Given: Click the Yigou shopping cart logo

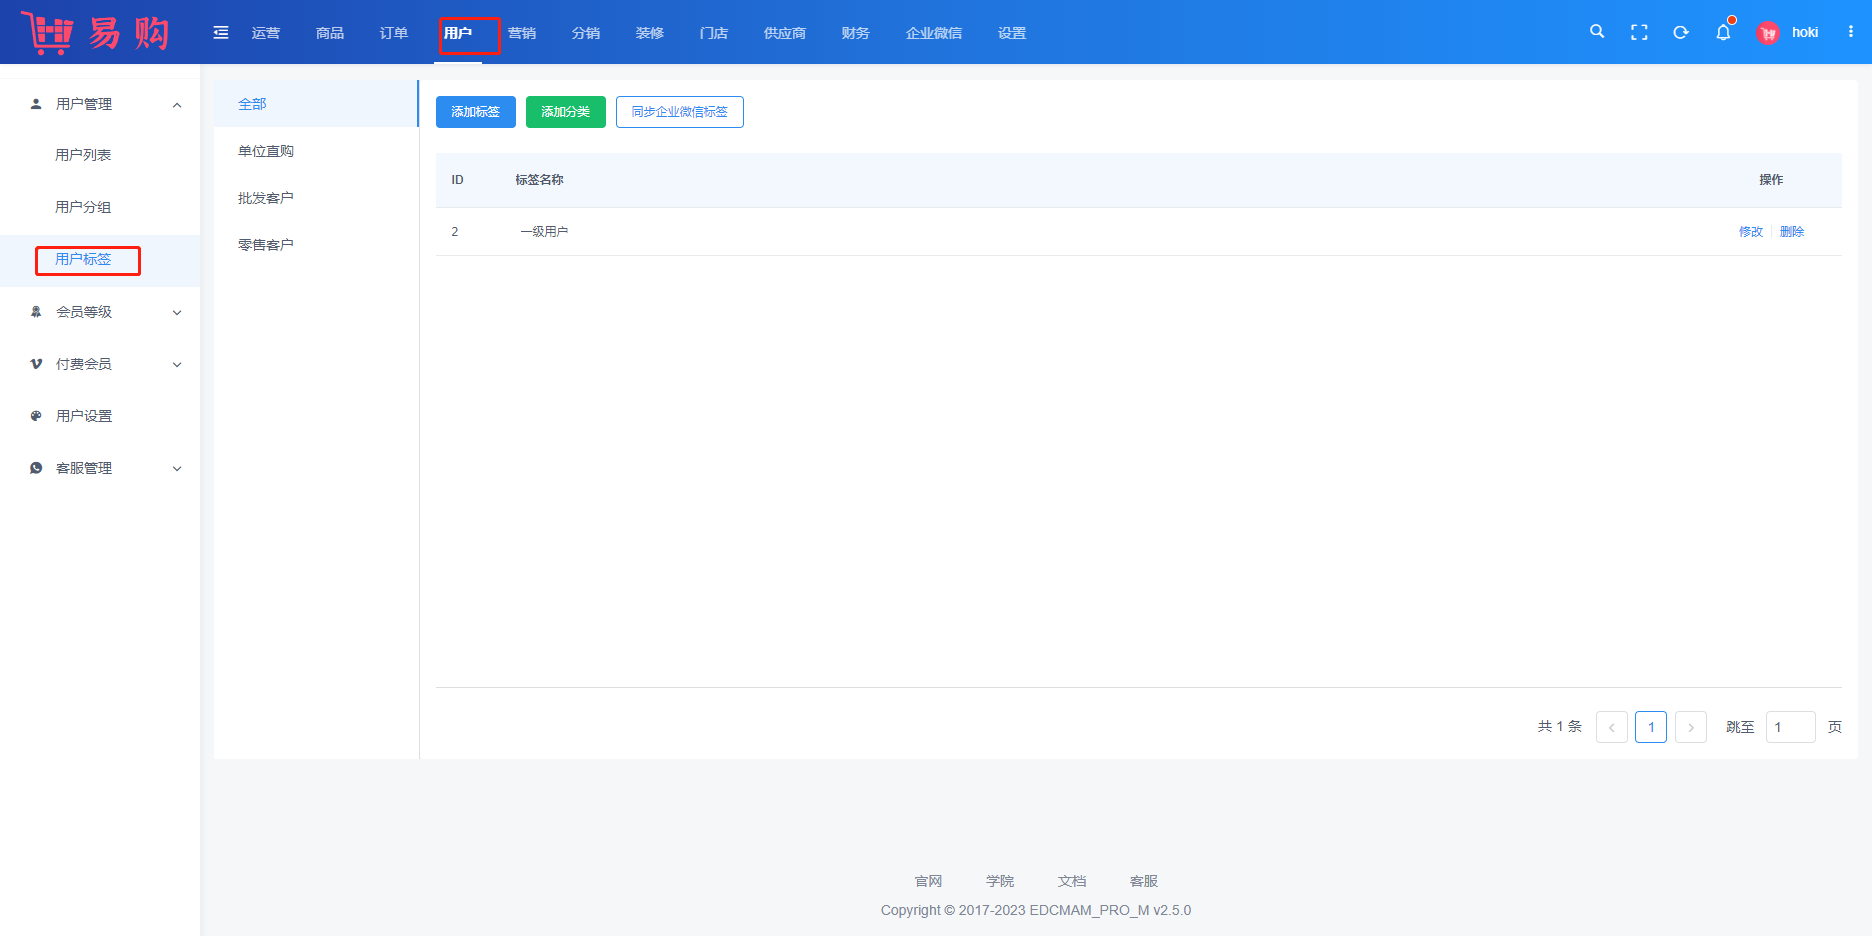Looking at the screenshot, I should click(95, 33).
